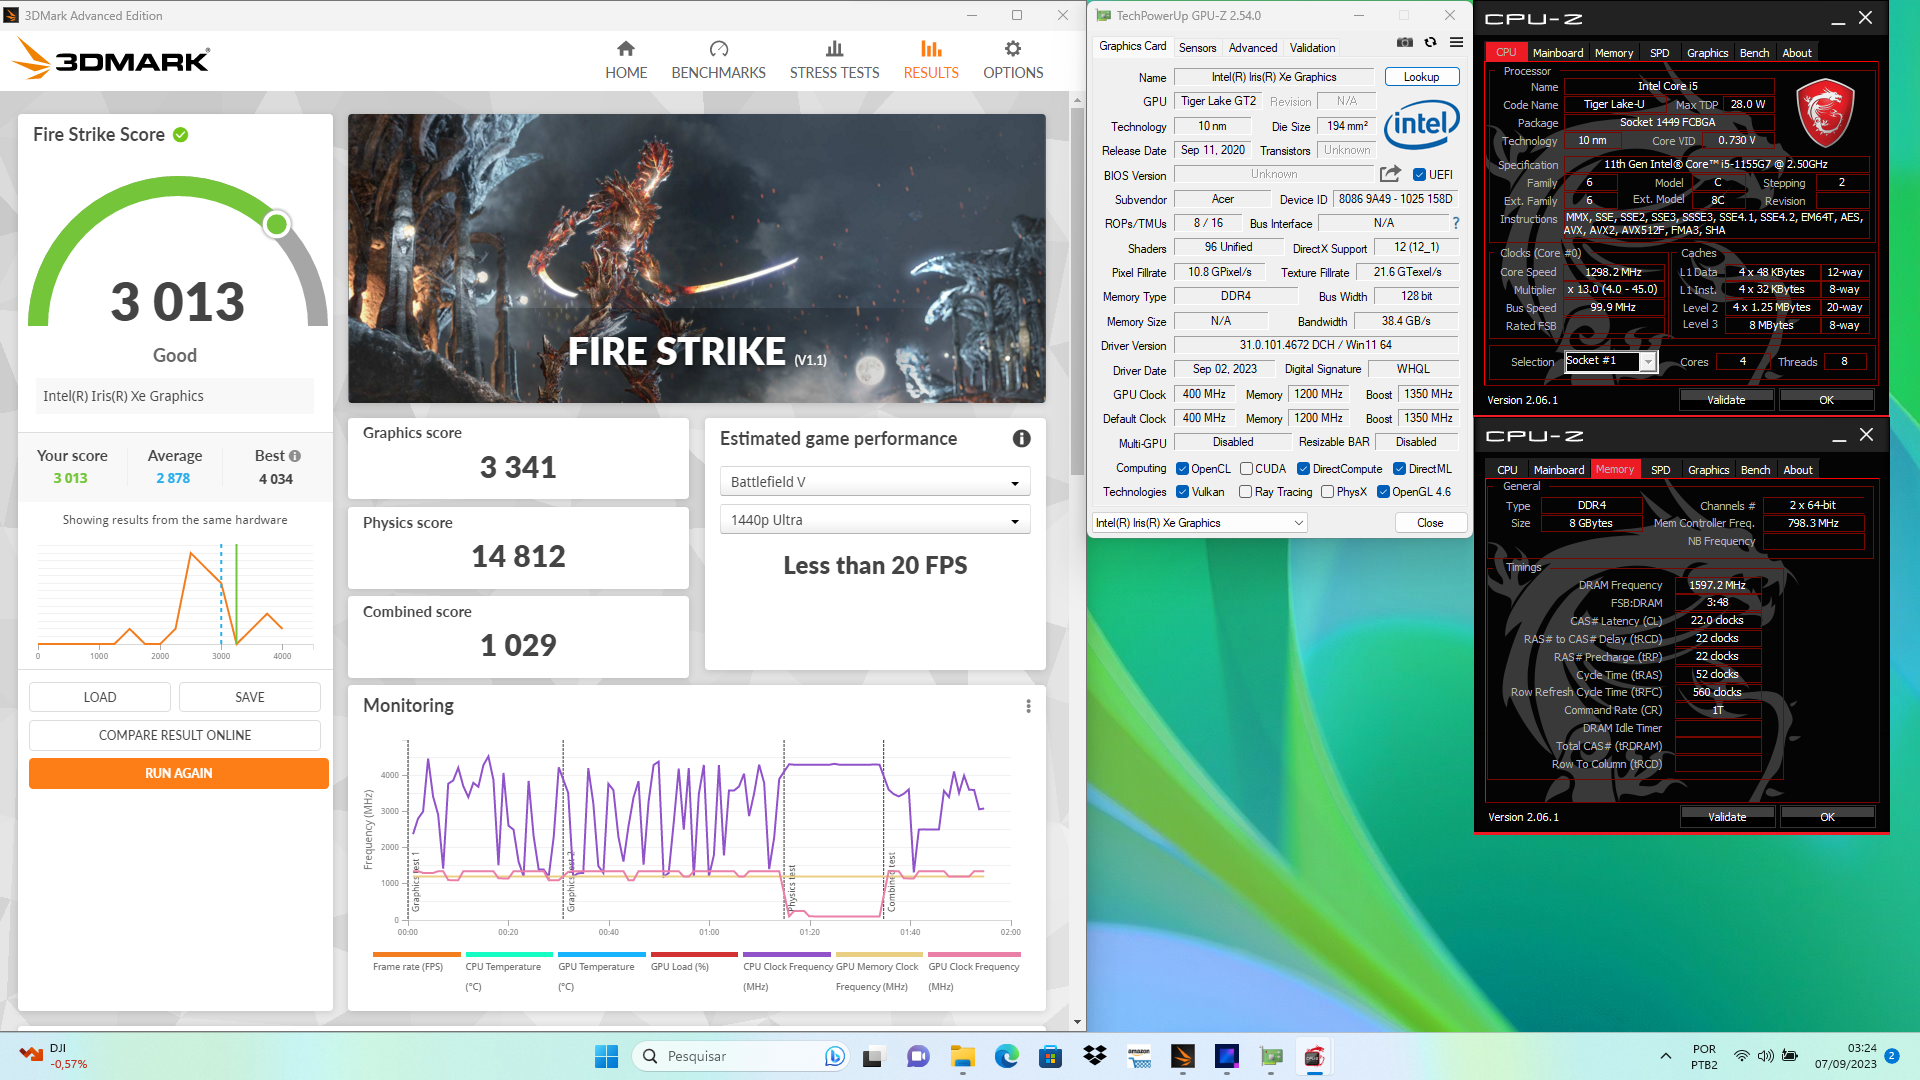Click the Lookup button in GPU-Z

click(x=1421, y=77)
